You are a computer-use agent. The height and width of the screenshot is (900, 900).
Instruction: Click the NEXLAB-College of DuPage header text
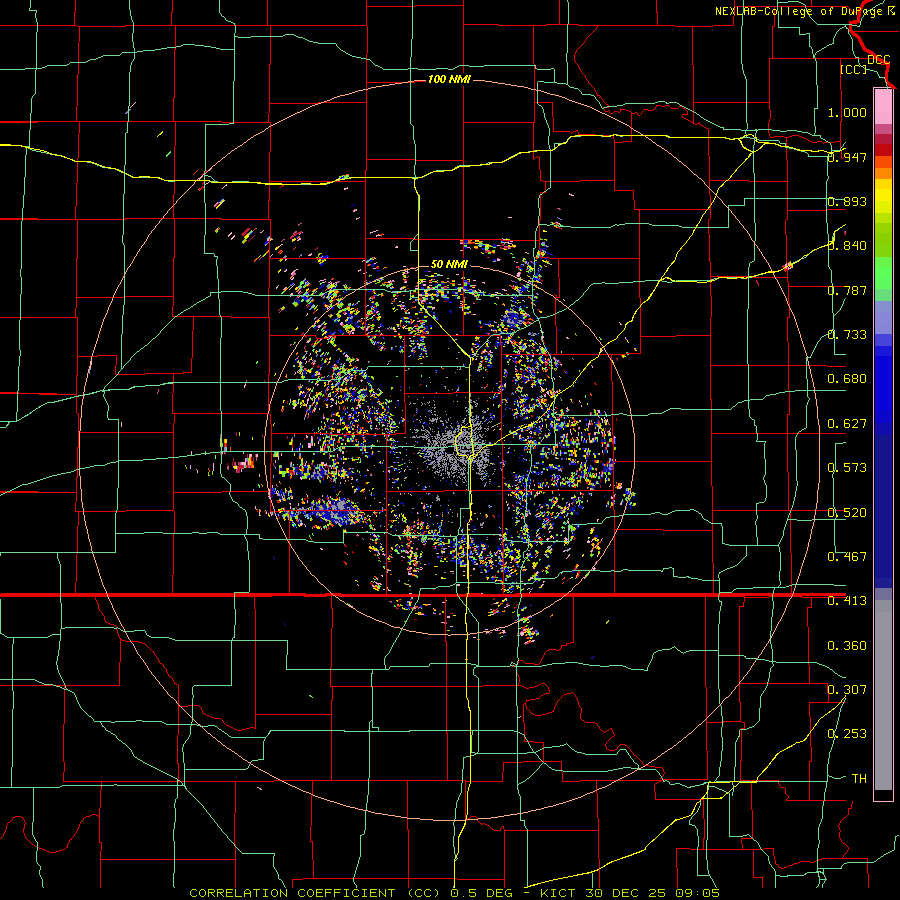(805, 11)
